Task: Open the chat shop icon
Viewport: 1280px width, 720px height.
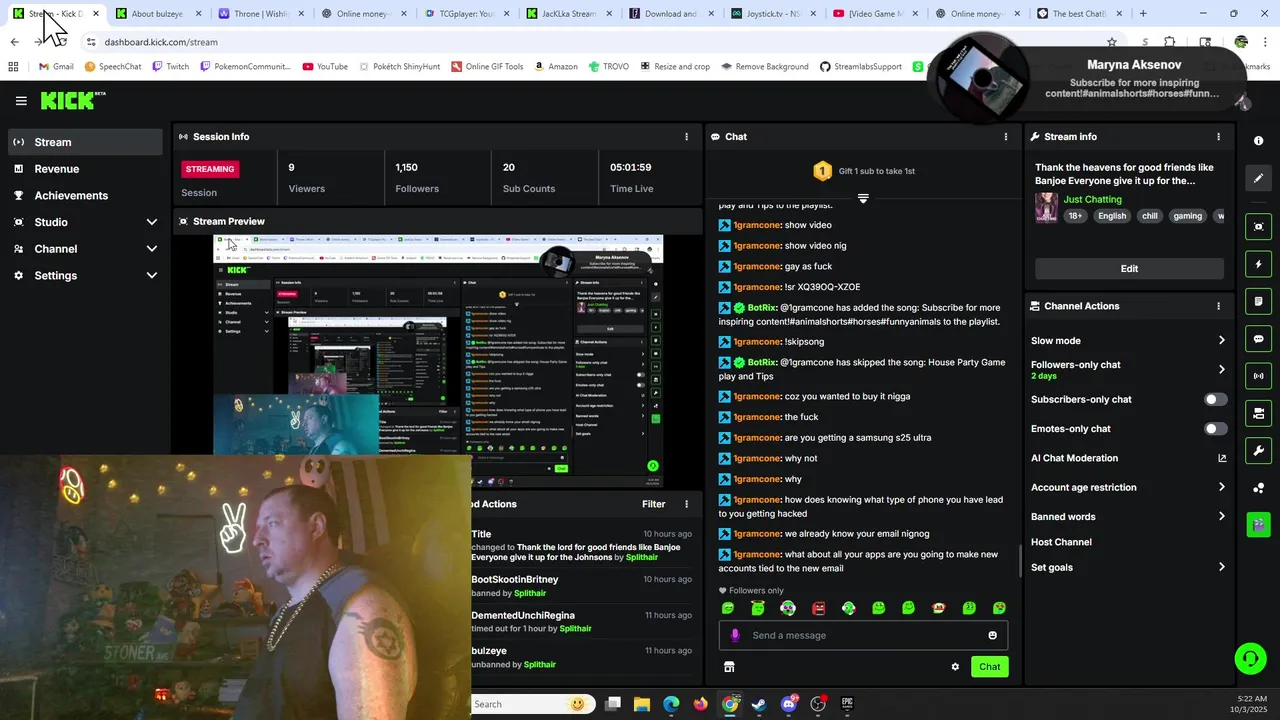Action: [729, 667]
